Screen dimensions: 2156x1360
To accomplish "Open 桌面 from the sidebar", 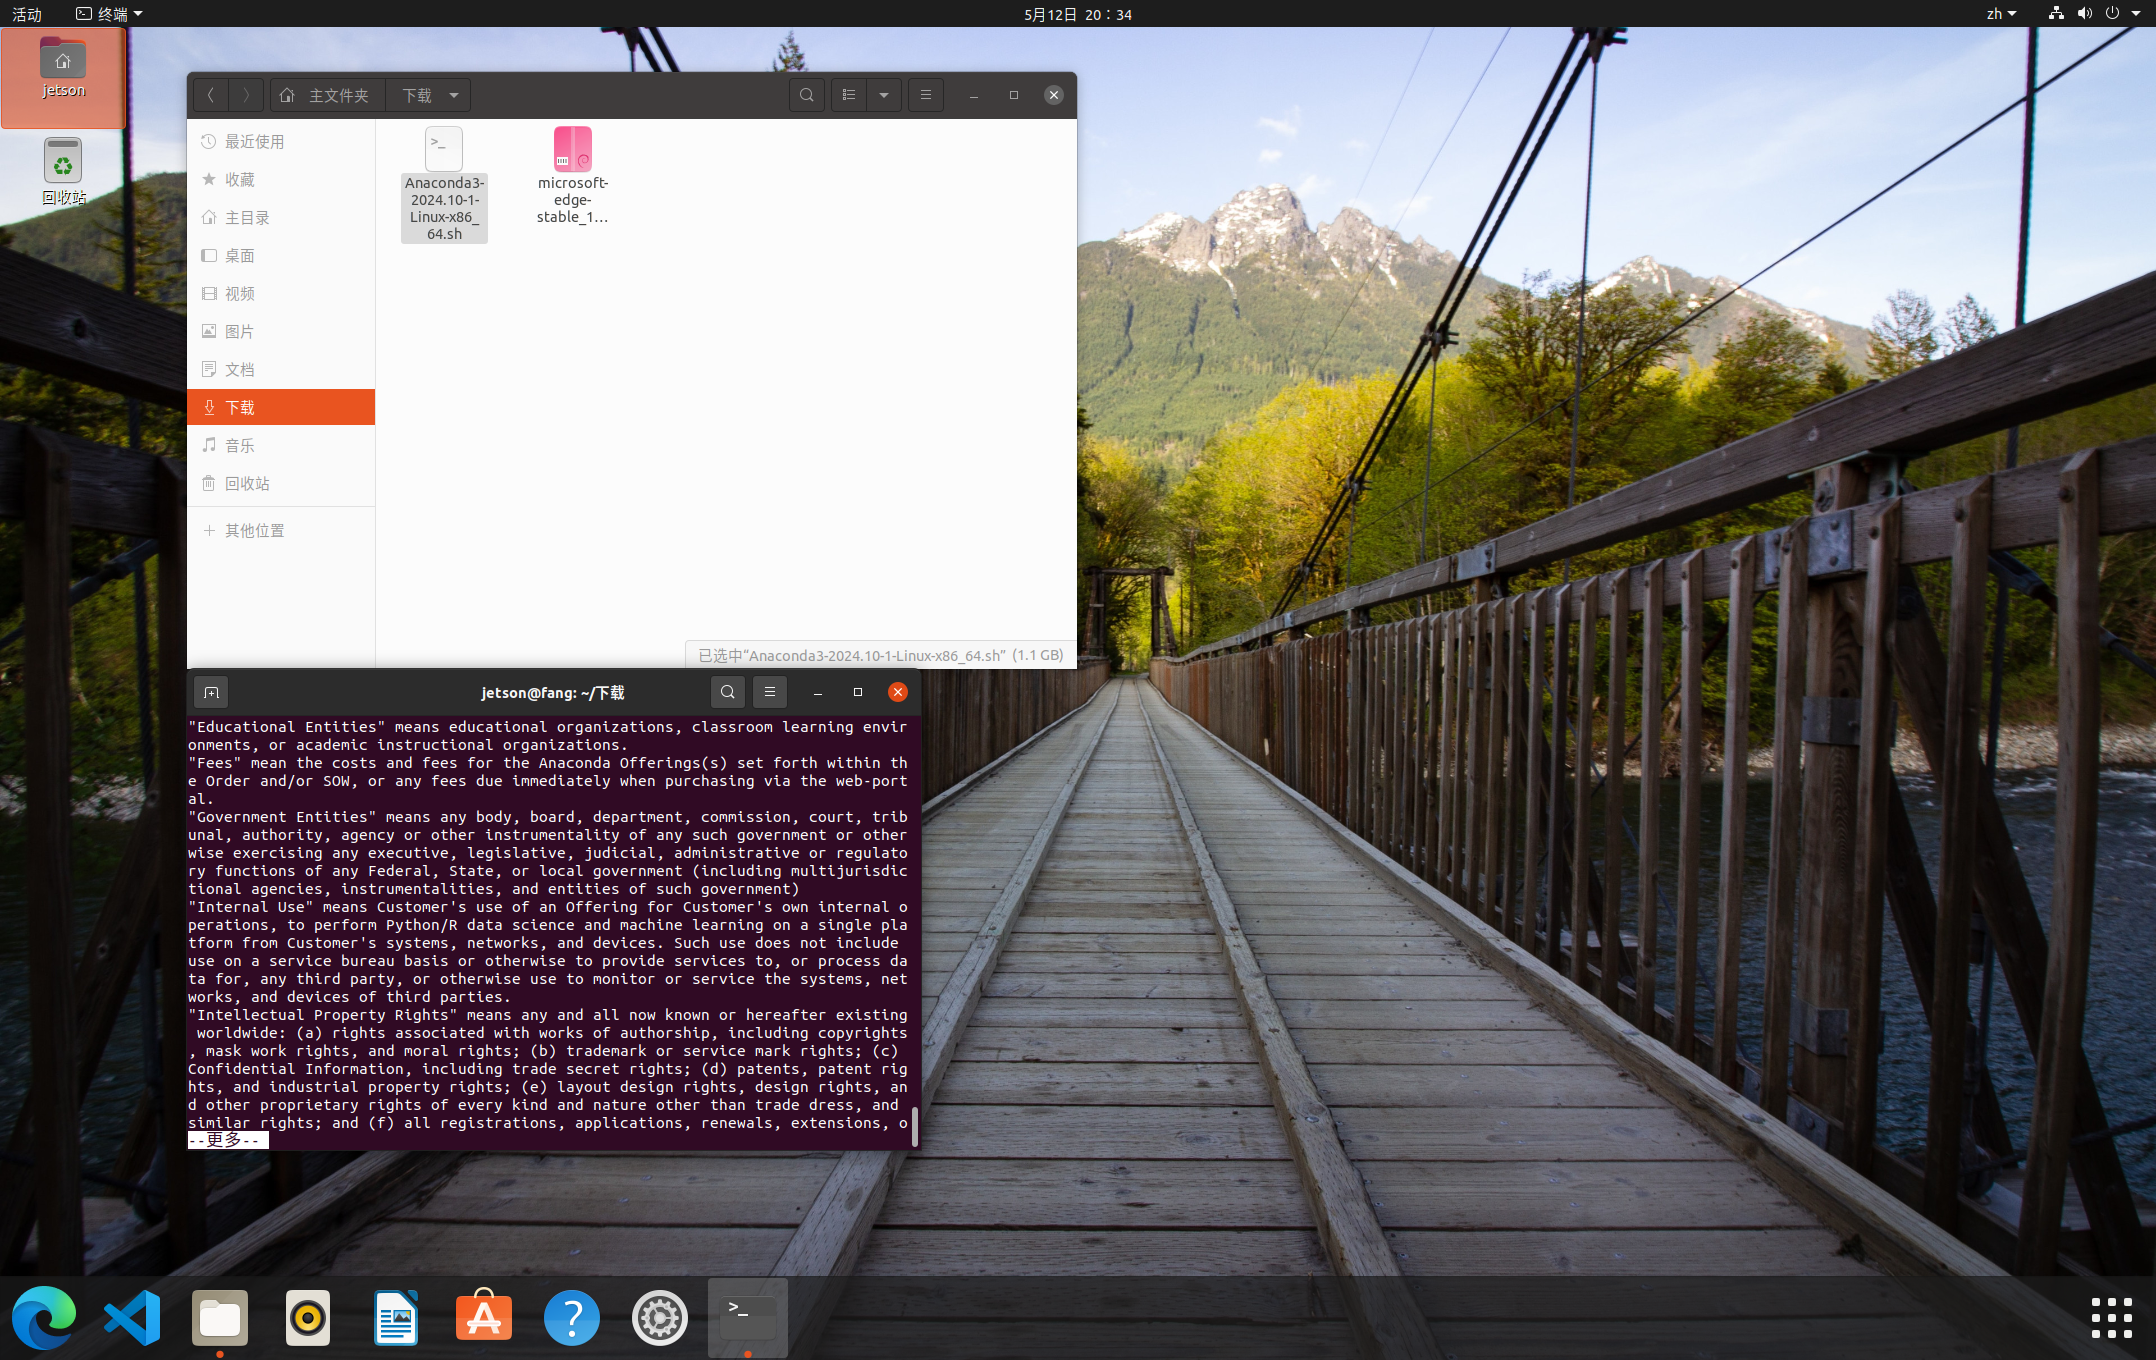I will pyautogui.click(x=281, y=255).
